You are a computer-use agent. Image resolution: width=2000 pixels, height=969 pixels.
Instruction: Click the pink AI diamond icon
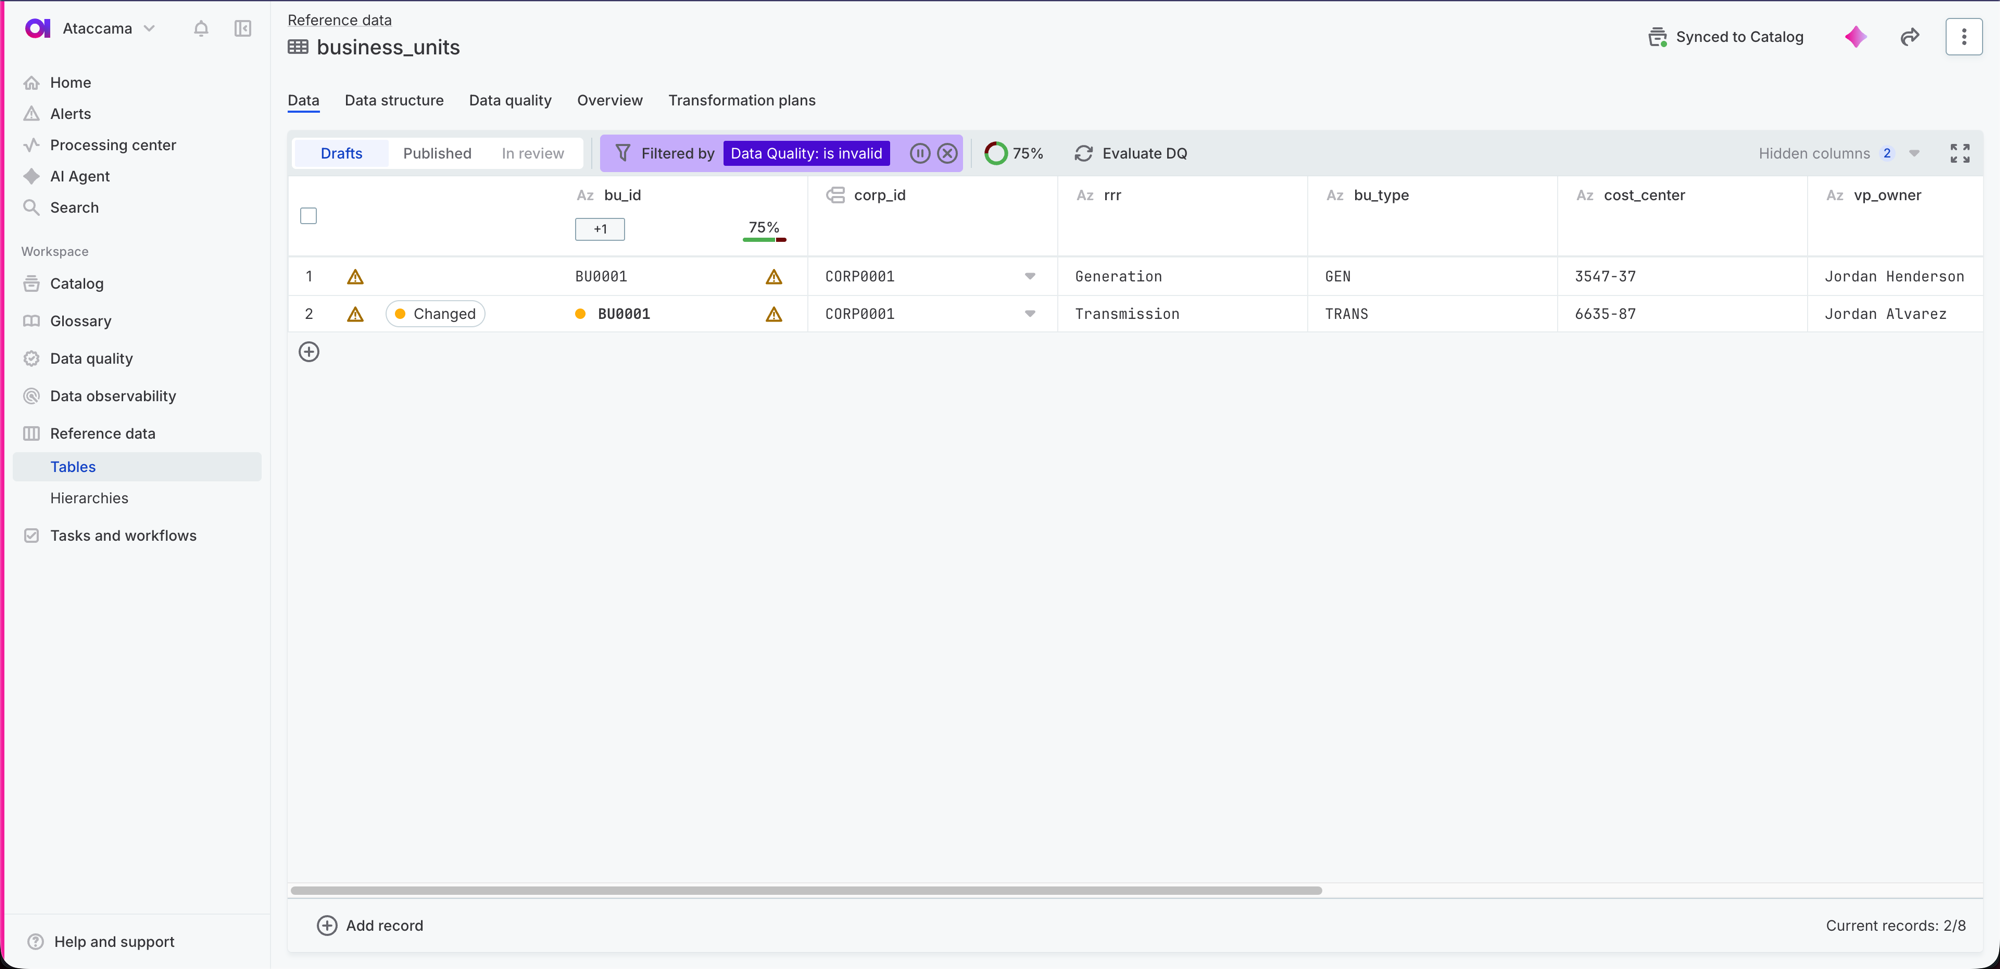coord(1856,37)
